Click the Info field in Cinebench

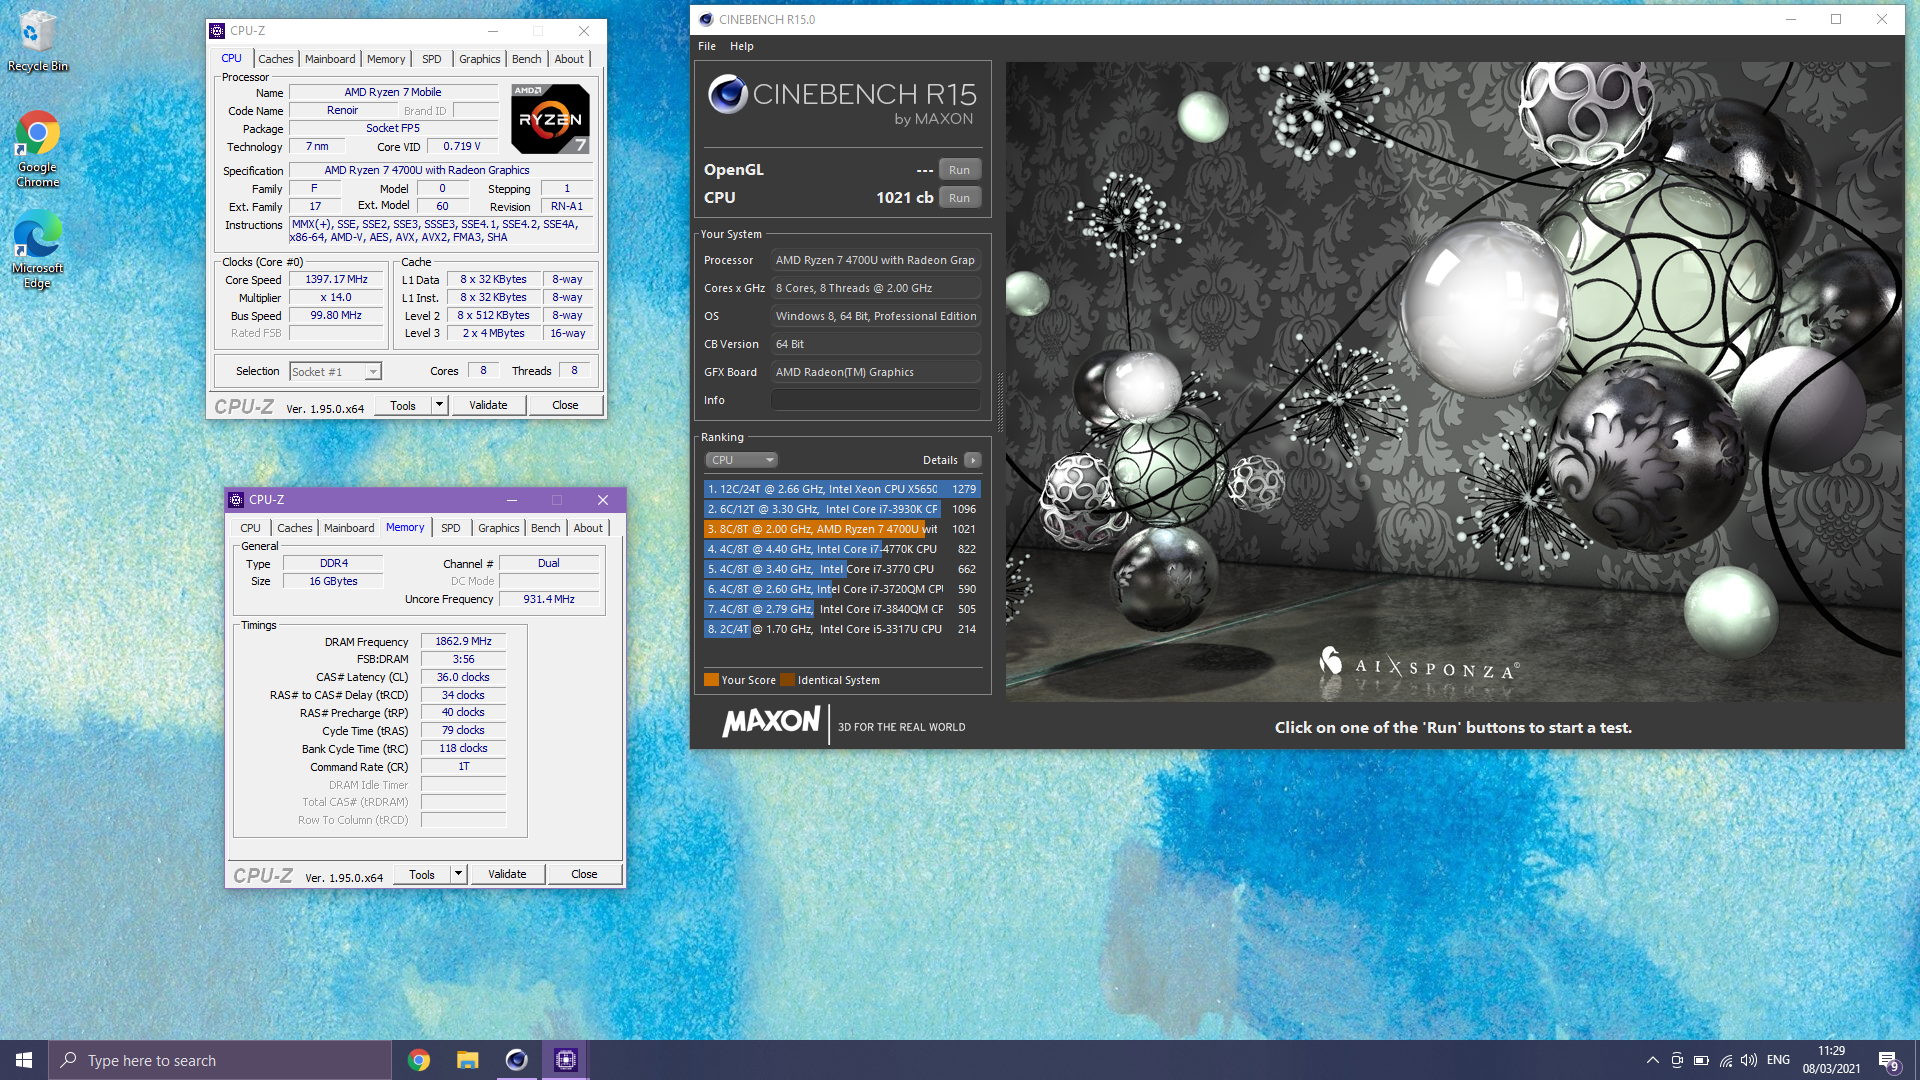click(x=875, y=400)
